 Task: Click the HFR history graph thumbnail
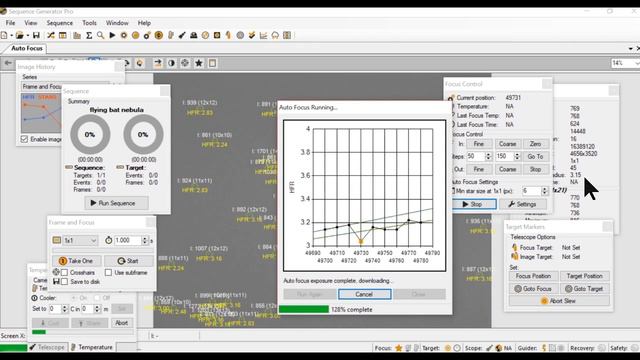coord(41,113)
